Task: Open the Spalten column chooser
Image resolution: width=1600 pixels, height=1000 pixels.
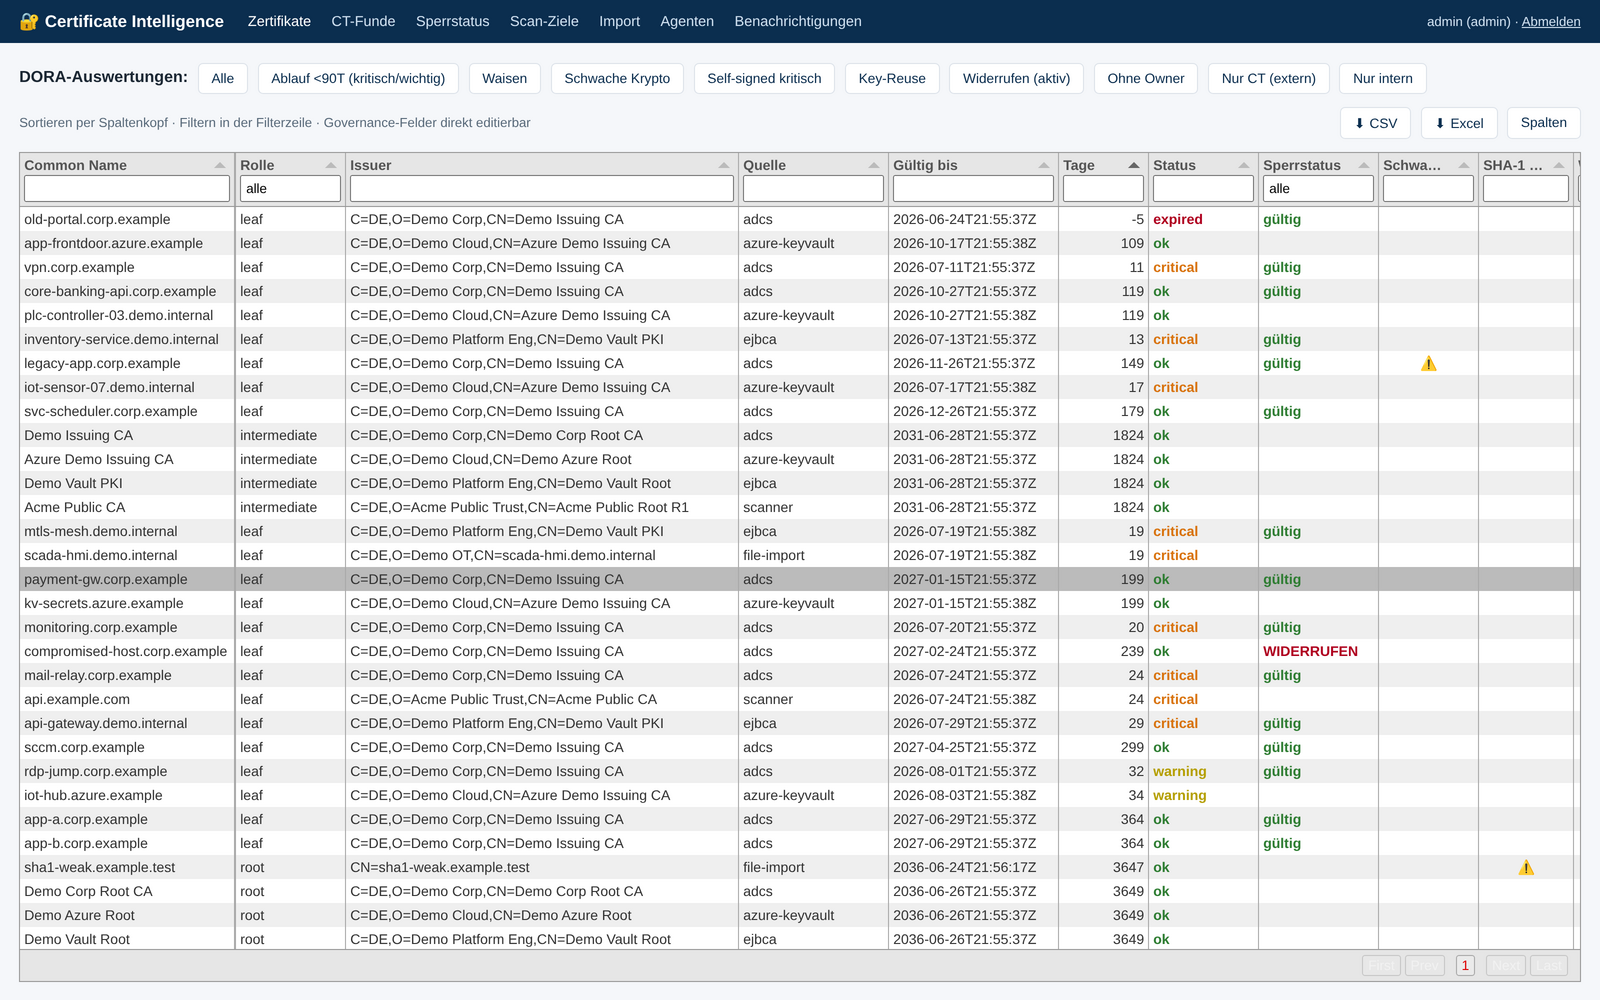Action: coord(1544,123)
